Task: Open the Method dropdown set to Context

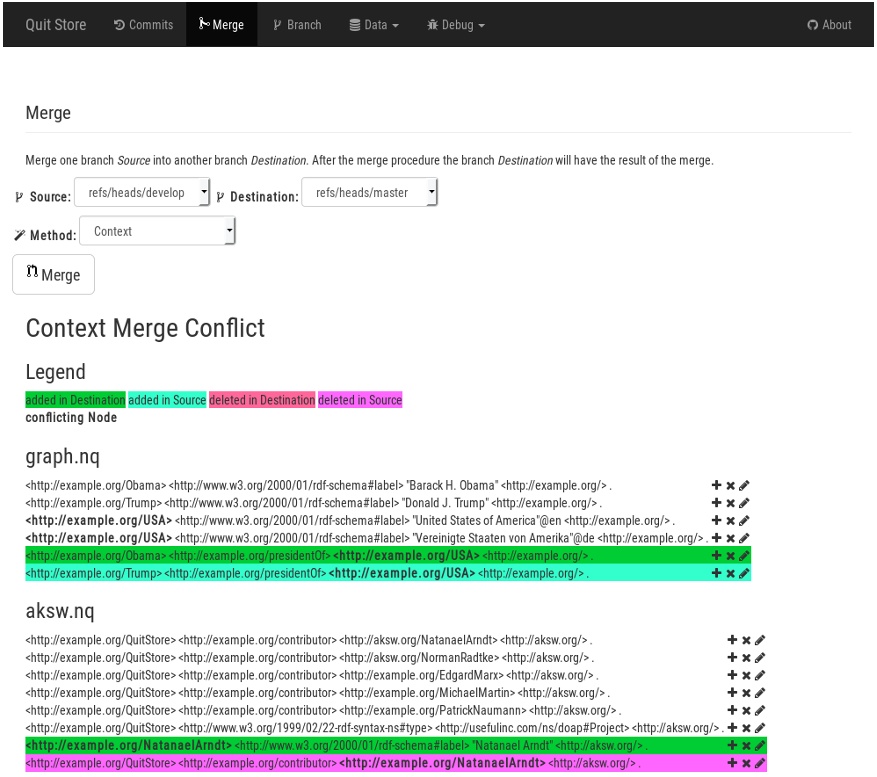Action: (x=157, y=231)
